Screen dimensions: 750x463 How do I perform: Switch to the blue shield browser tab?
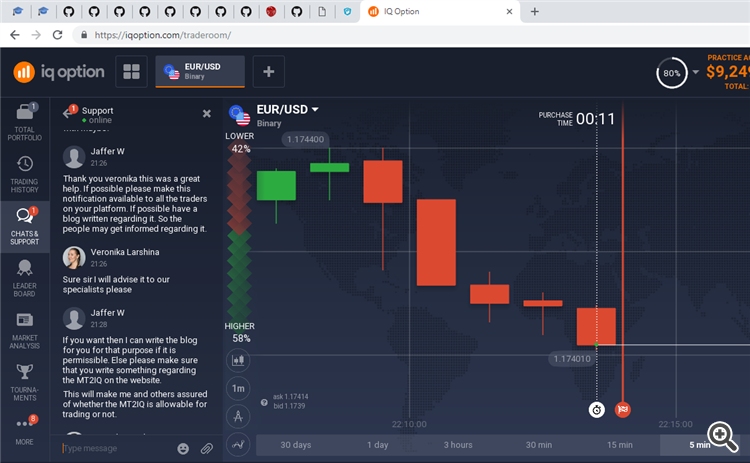tap(347, 11)
